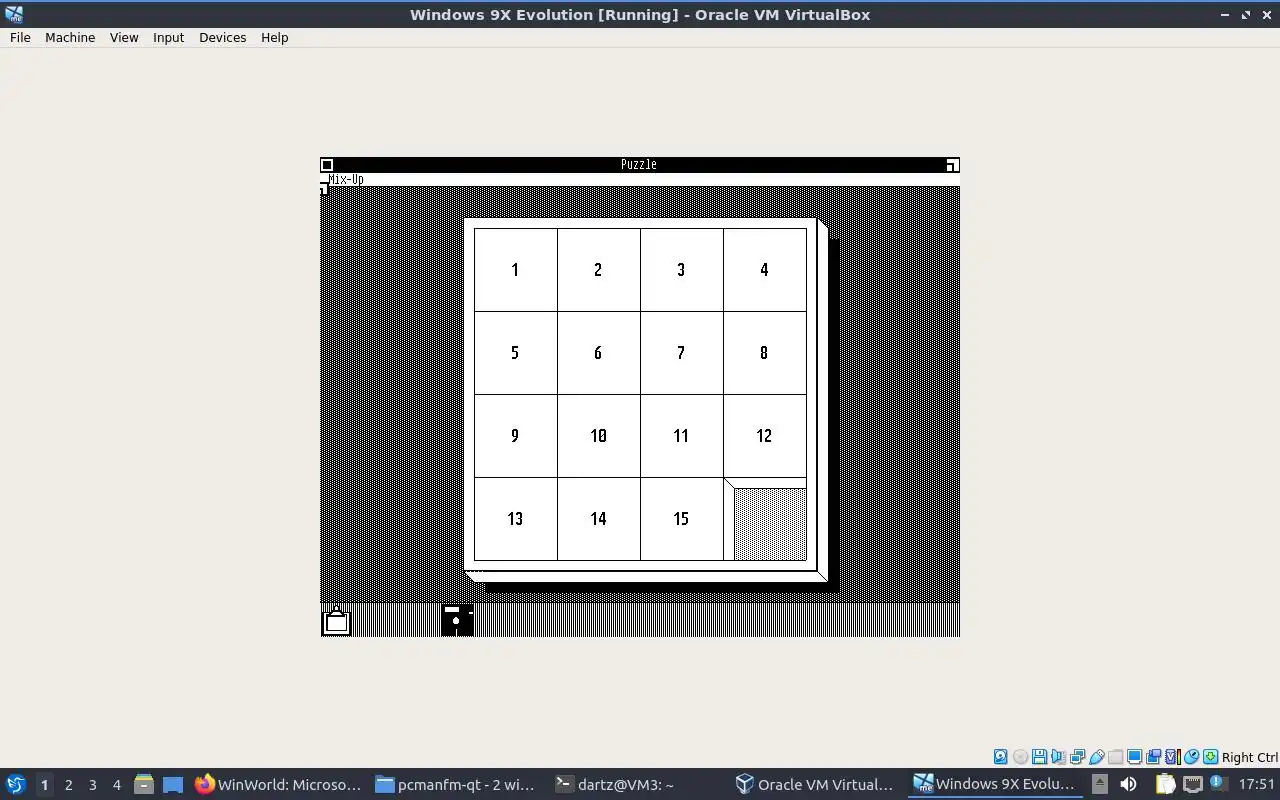Screen dimensions: 1280x800
Task: Click the 17:51 clock in panel
Action: pyautogui.click(x=1257, y=785)
